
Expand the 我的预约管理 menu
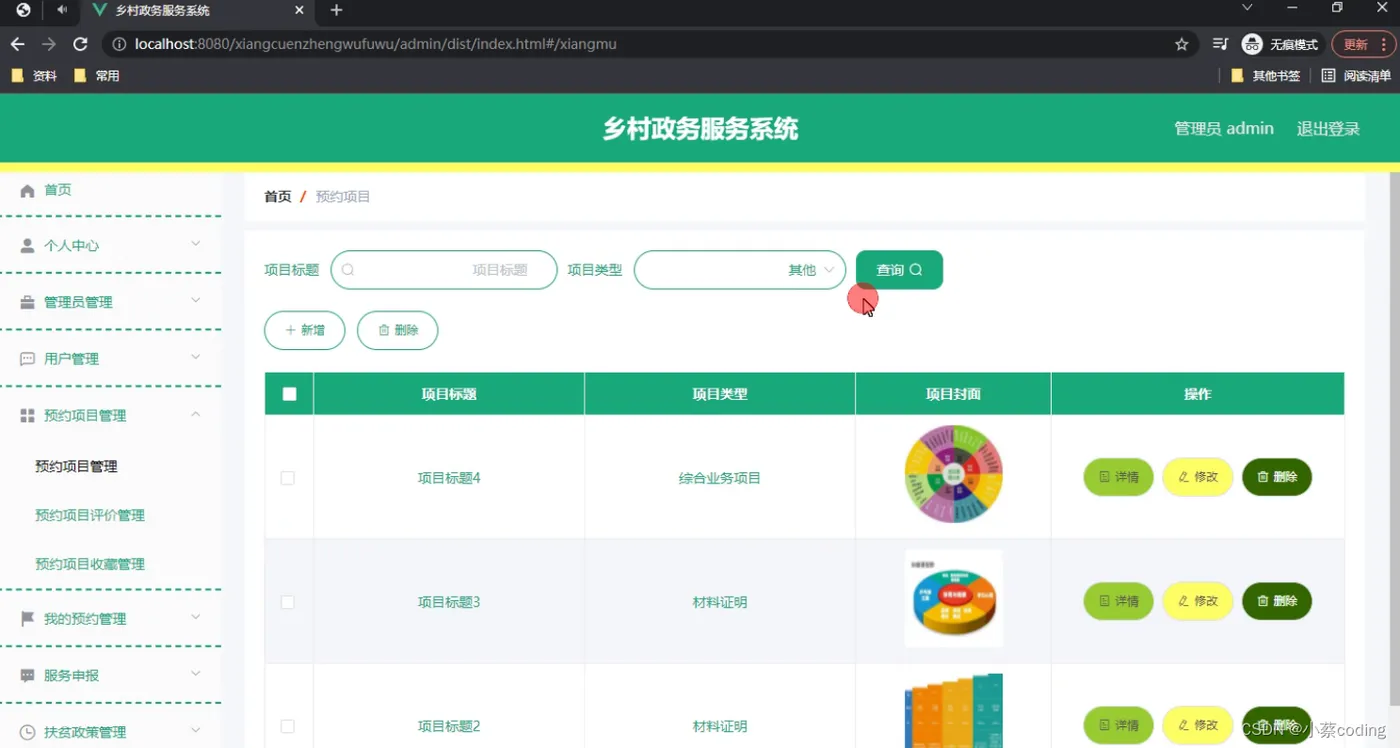[x=195, y=617]
